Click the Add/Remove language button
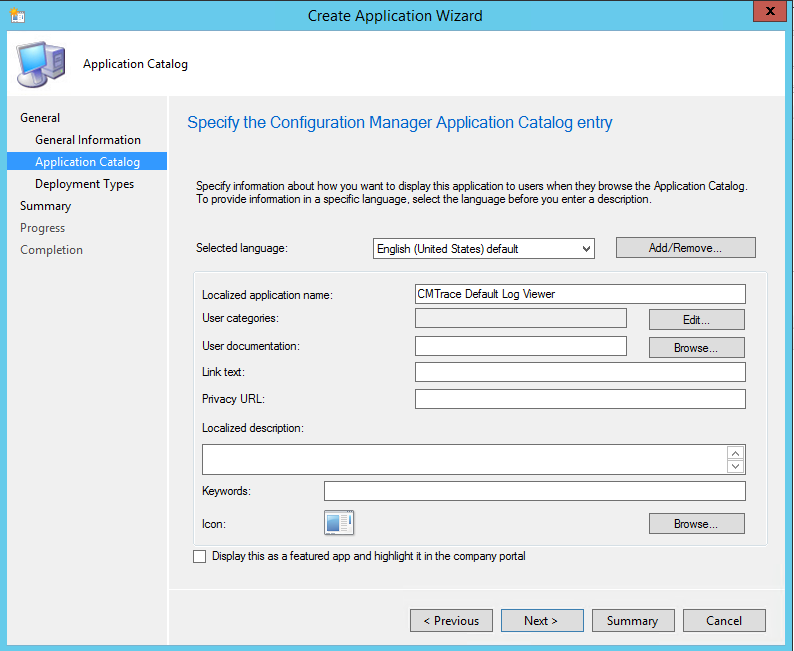 click(685, 248)
